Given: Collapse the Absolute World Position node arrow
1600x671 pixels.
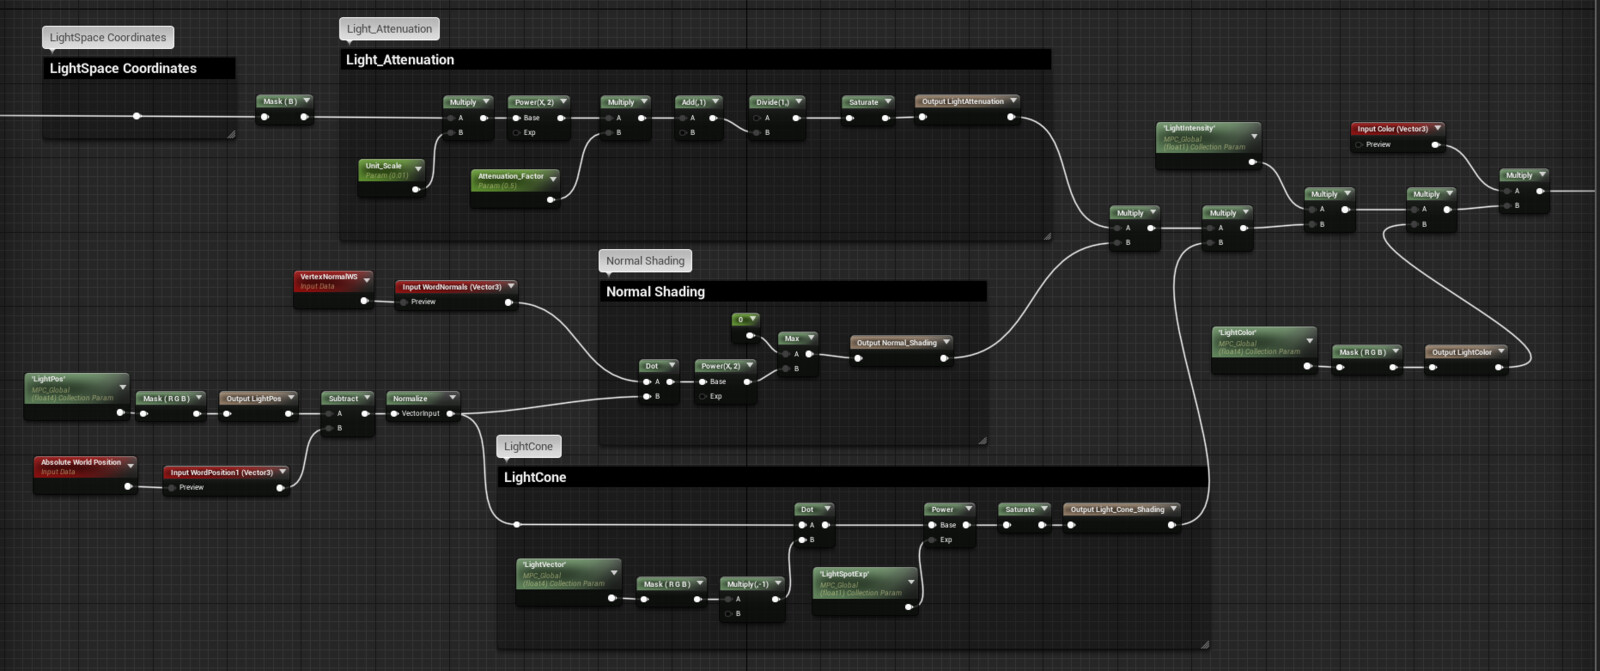Looking at the screenshot, I should point(130,466).
